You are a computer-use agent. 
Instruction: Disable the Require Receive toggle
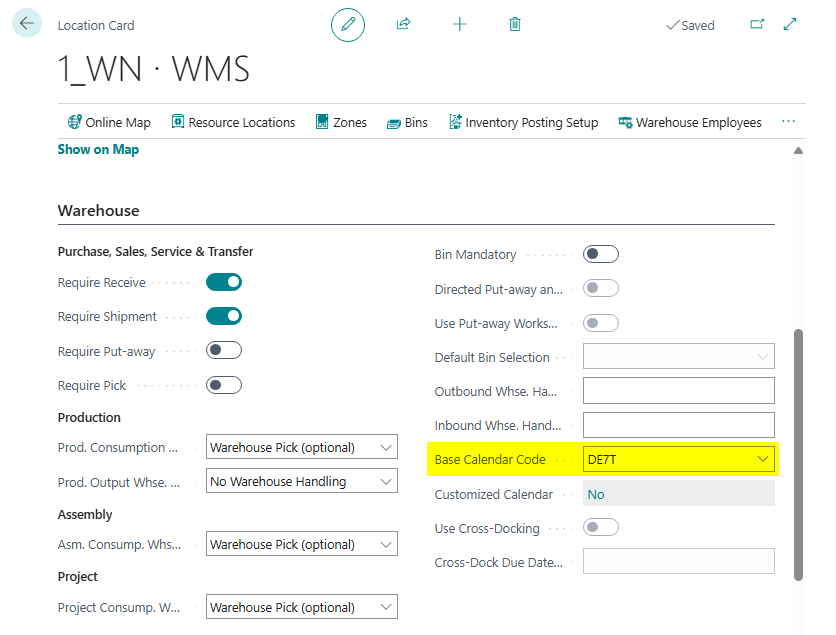[224, 282]
